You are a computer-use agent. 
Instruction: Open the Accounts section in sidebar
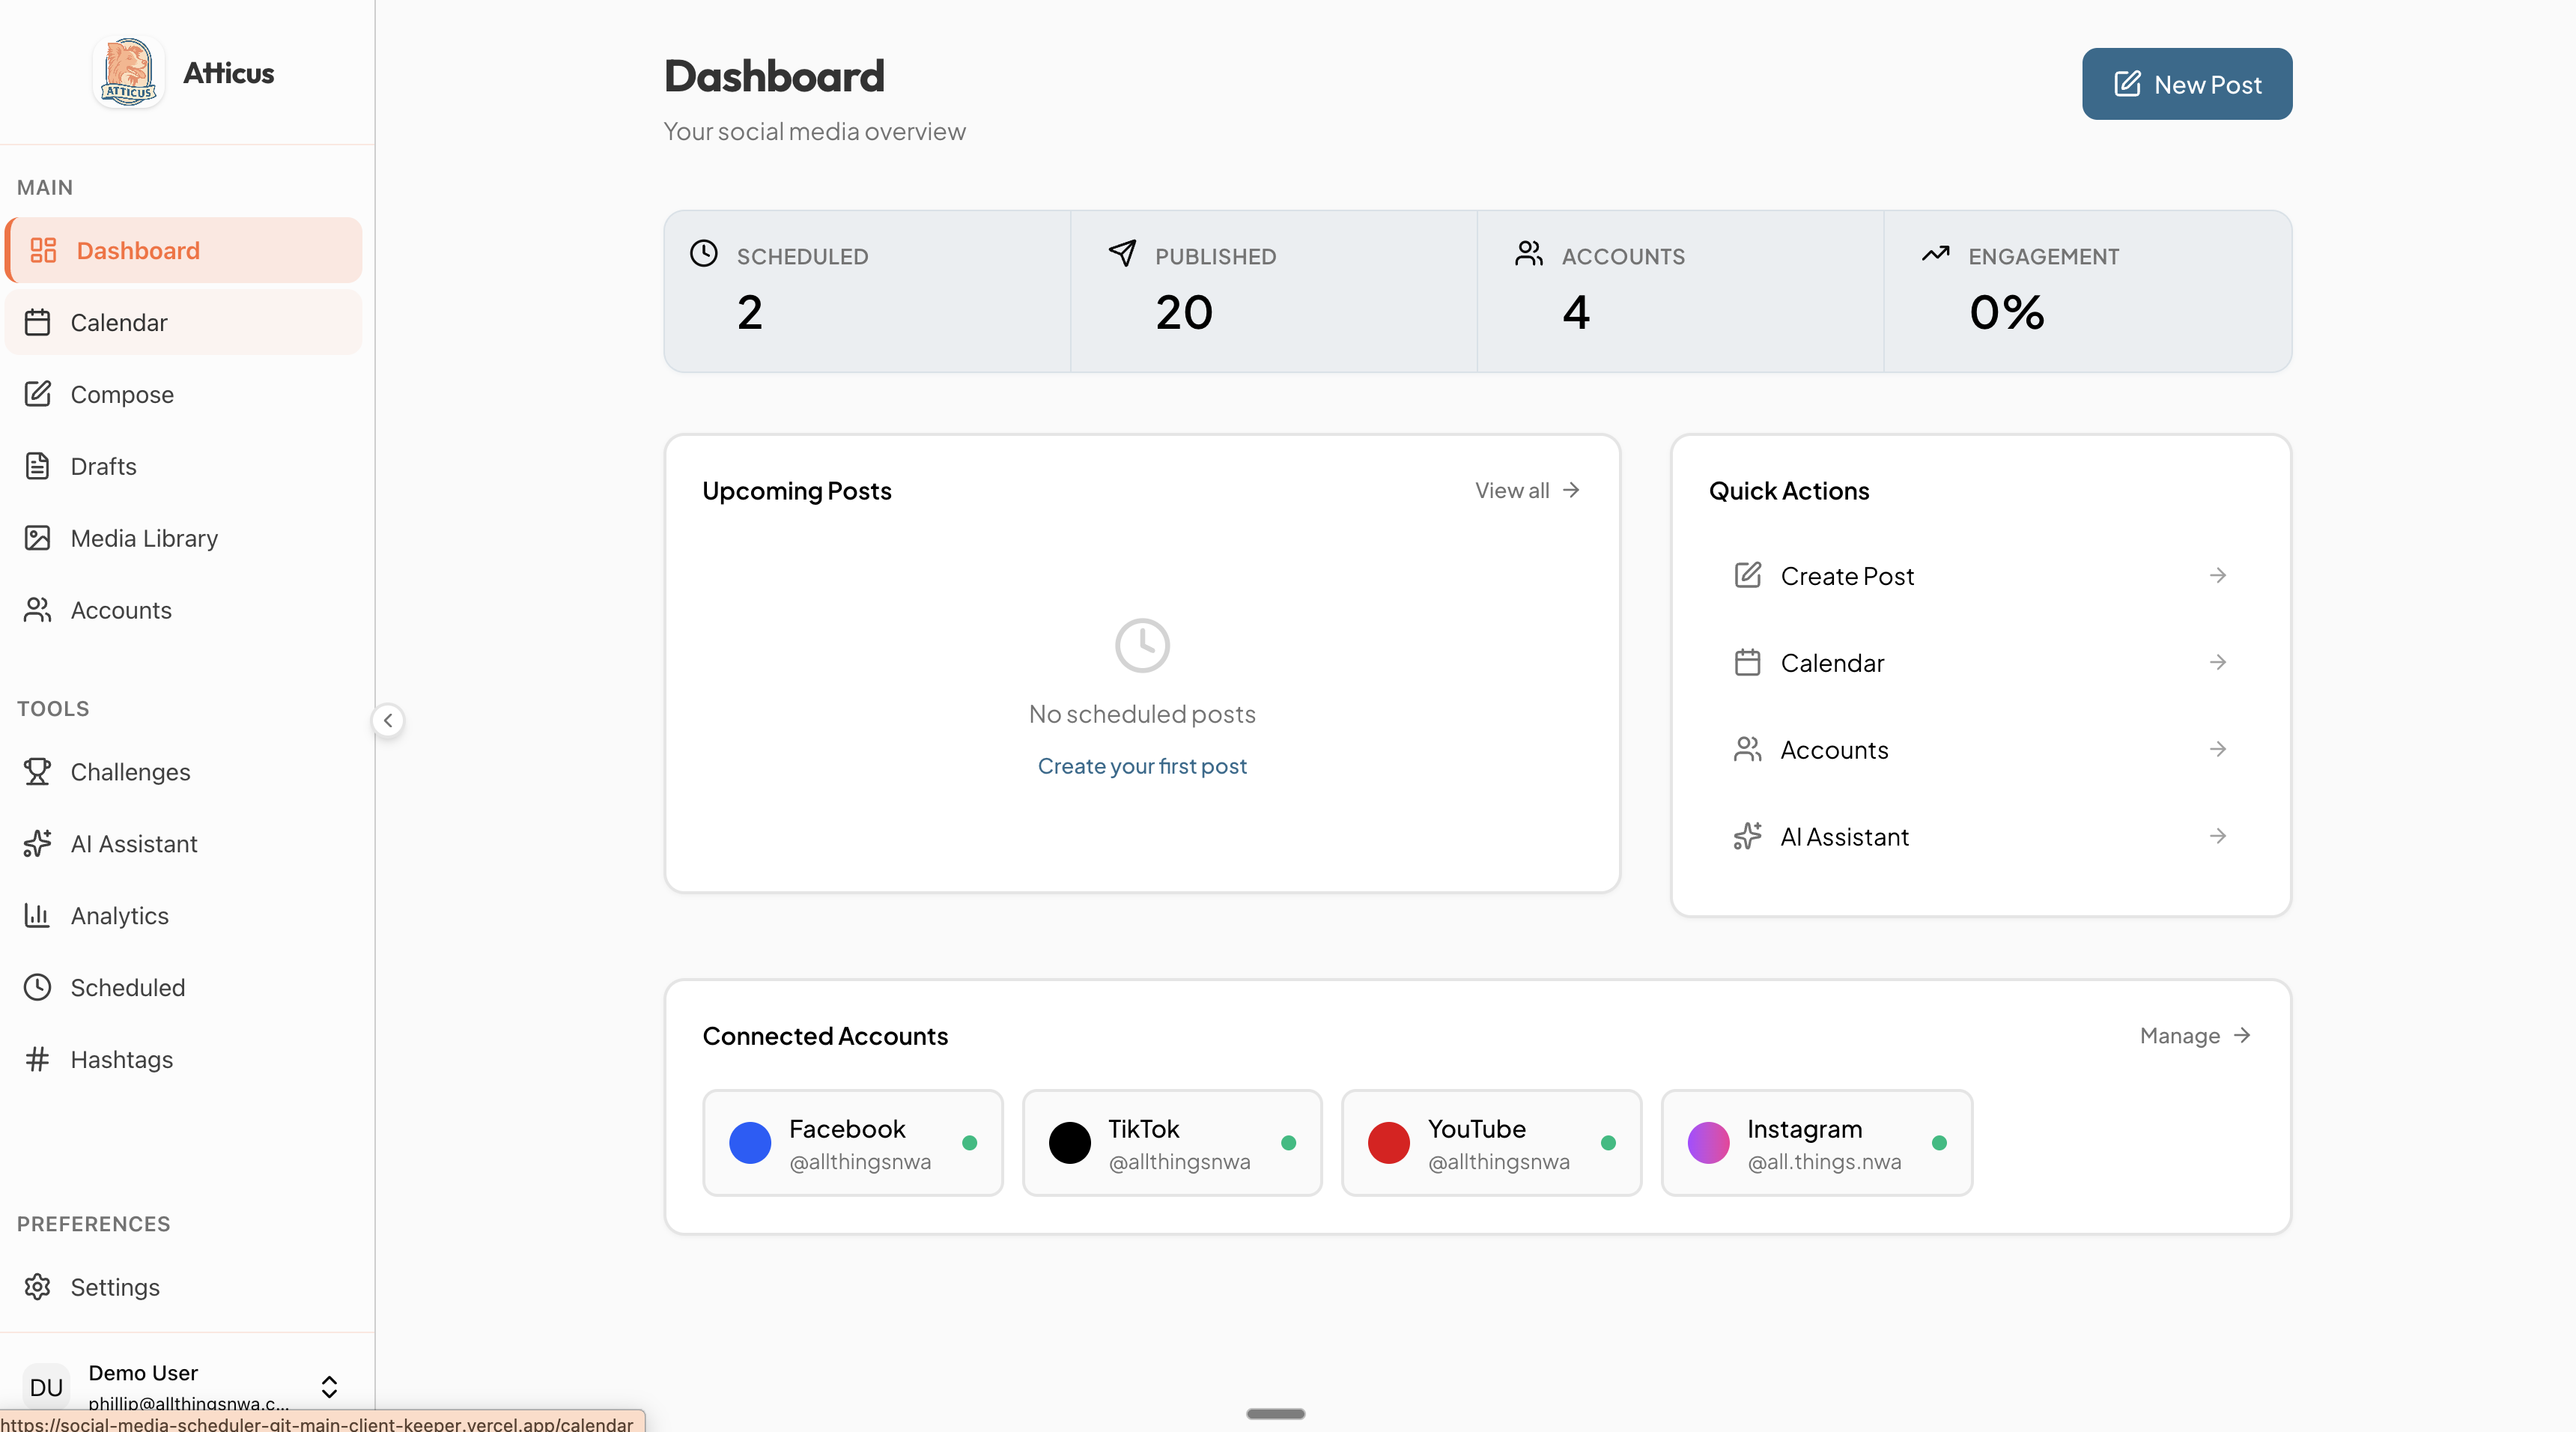click(121, 610)
